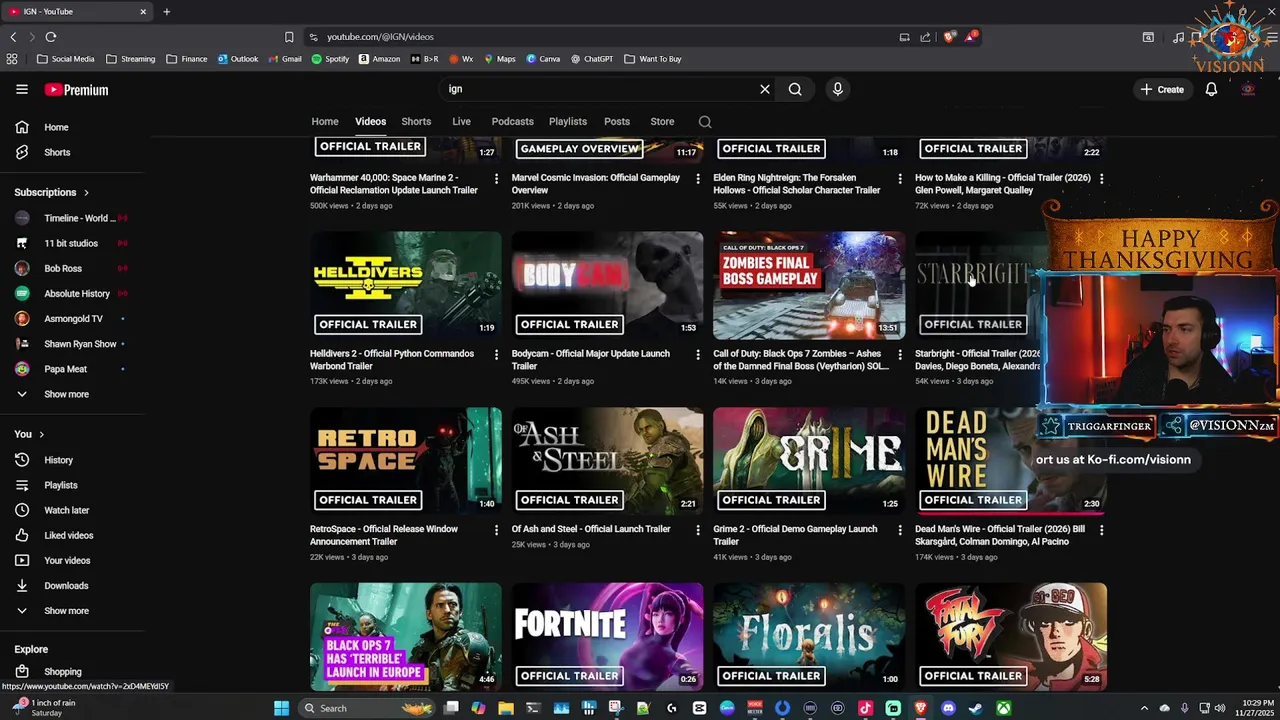Expand Subscriptions section arrow
This screenshot has width=1280, height=720.
86,192
